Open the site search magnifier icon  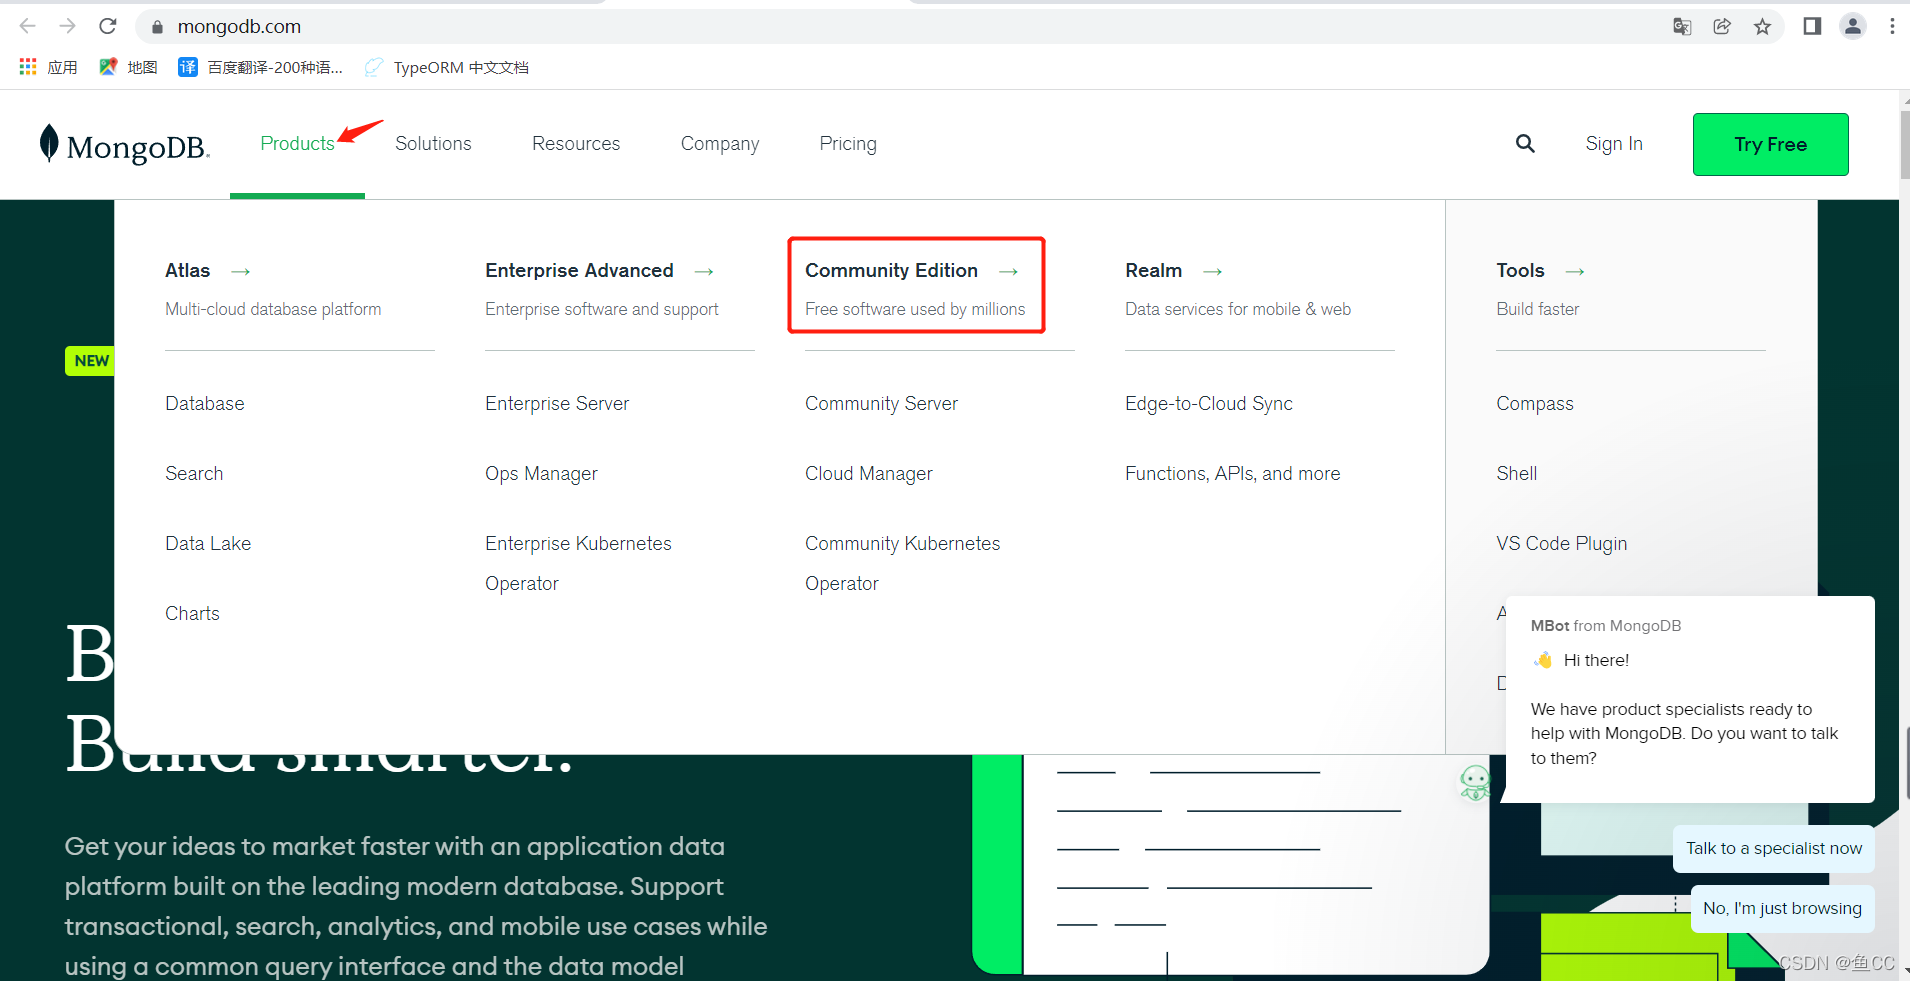pyautogui.click(x=1525, y=144)
